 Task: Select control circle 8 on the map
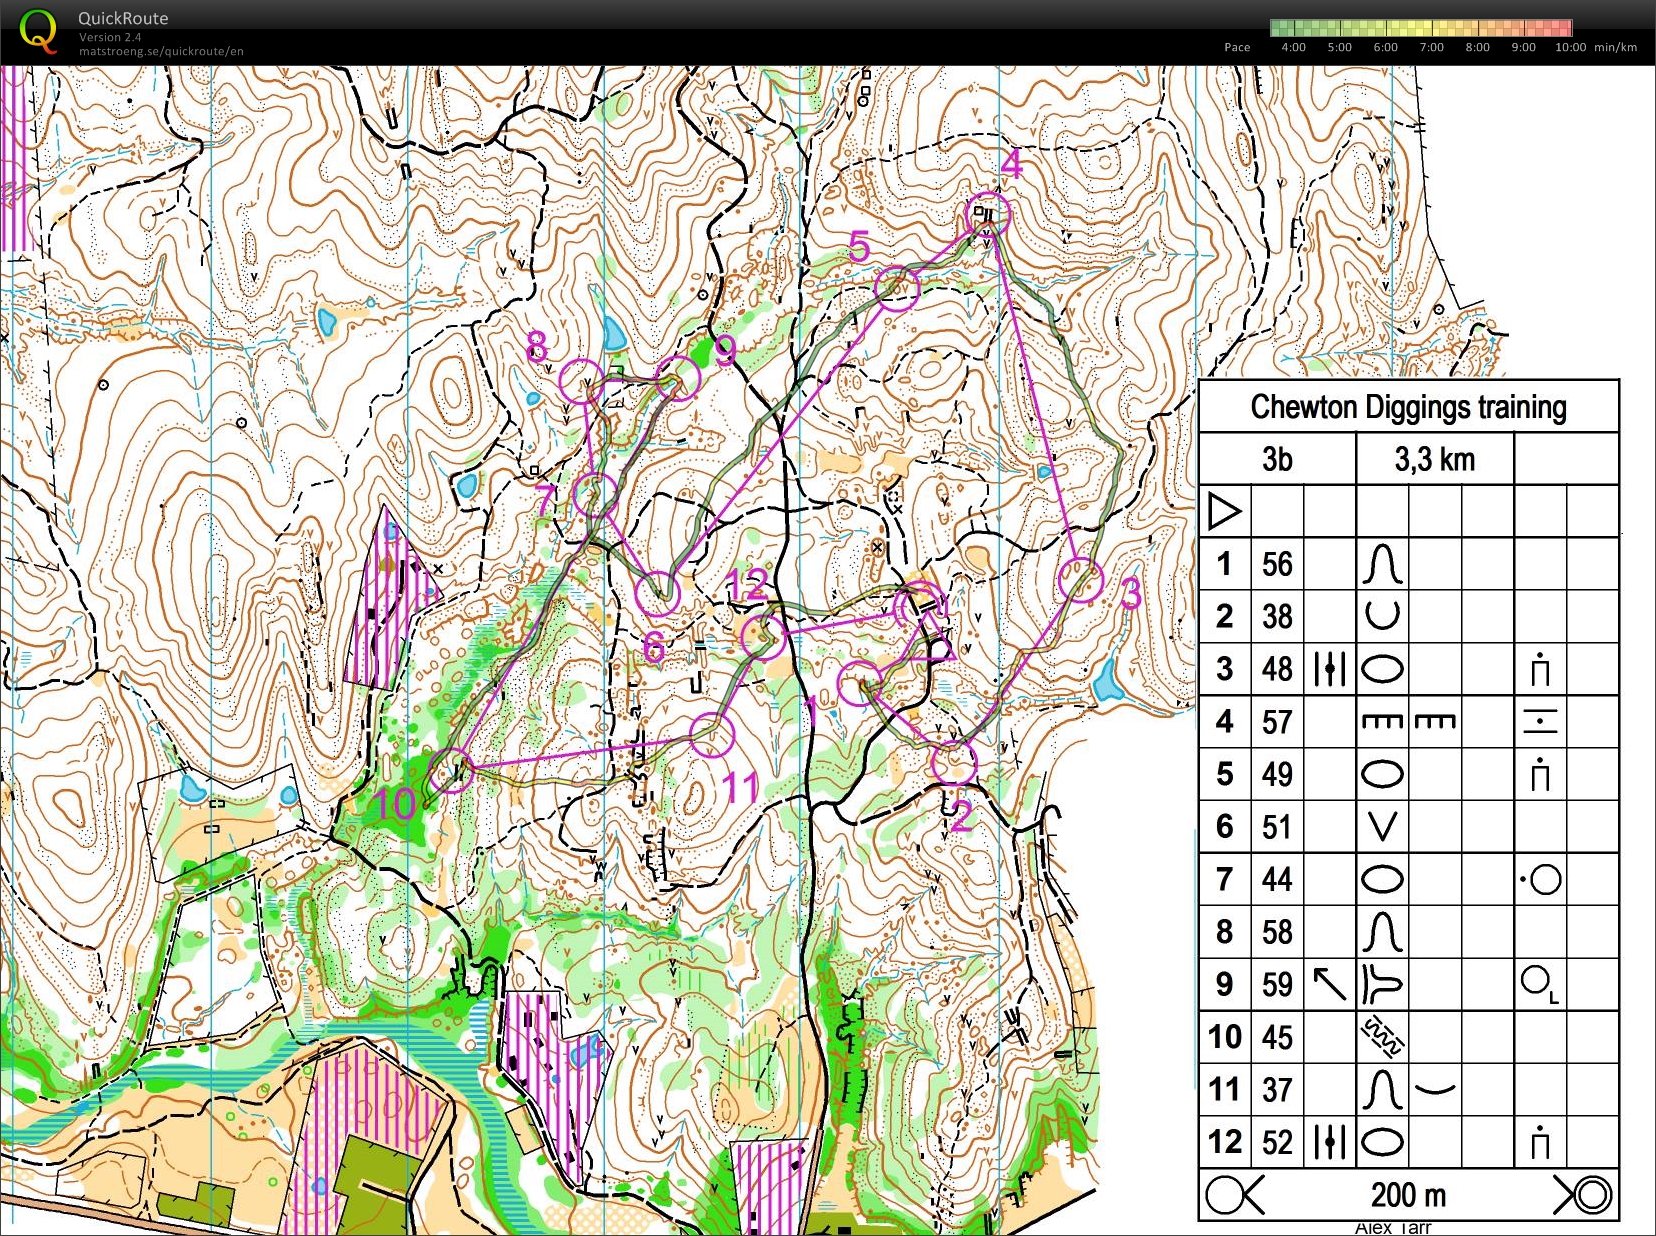[x=581, y=381]
